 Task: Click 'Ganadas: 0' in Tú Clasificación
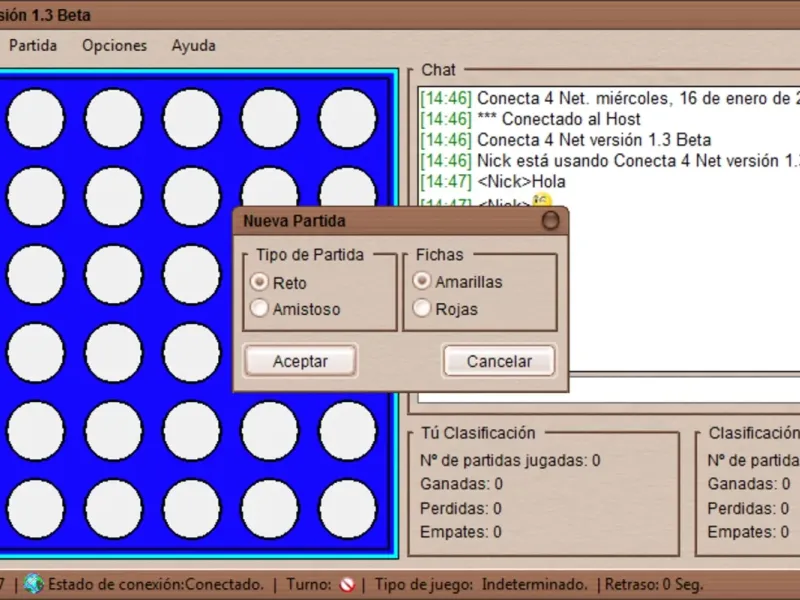click(x=461, y=484)
